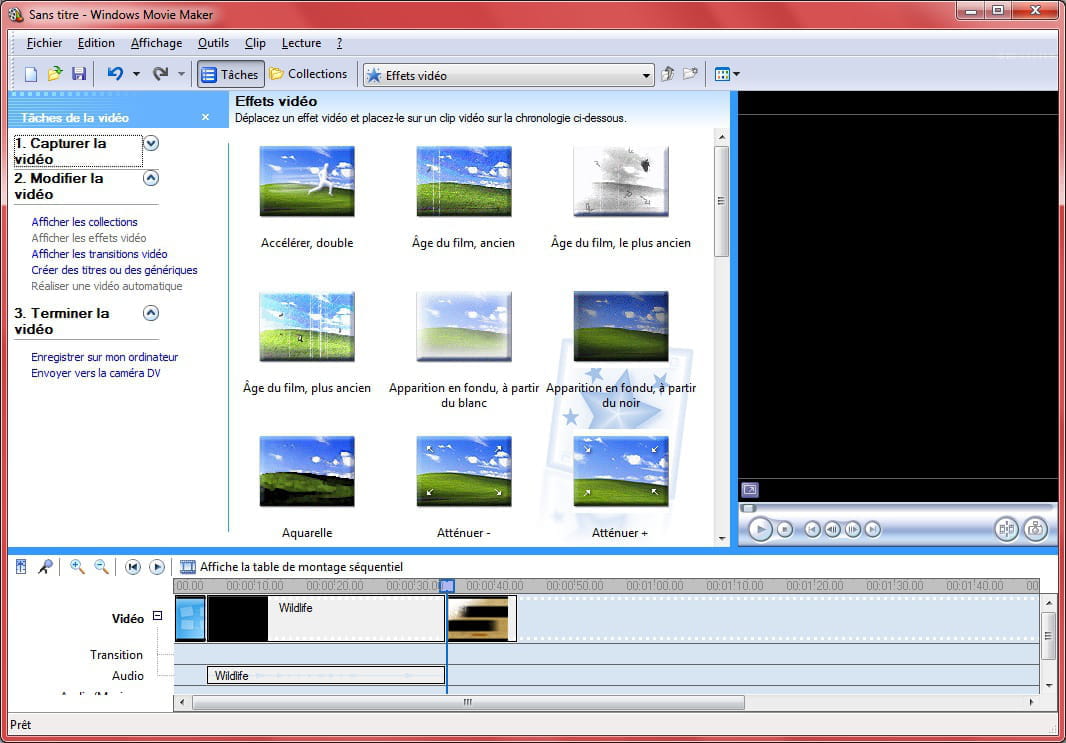The image size is (1066, 743).
Task: Step to next frame in preview
Action: [853, 529]
